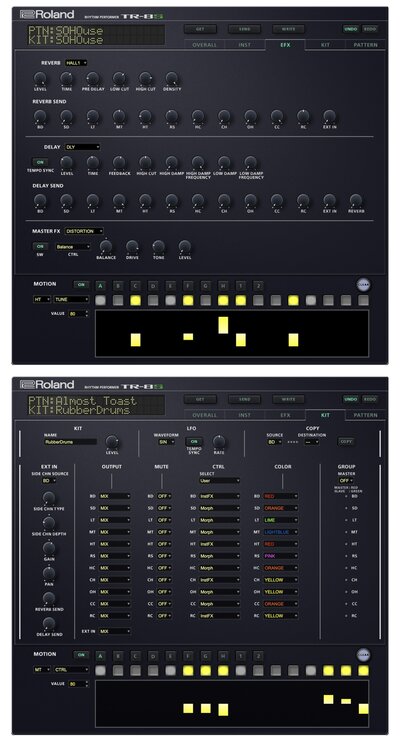Click the SIDE CHN DEPTH knob
Image resolution: width=400 pixels, height=743 pixels.
(49, 523)
